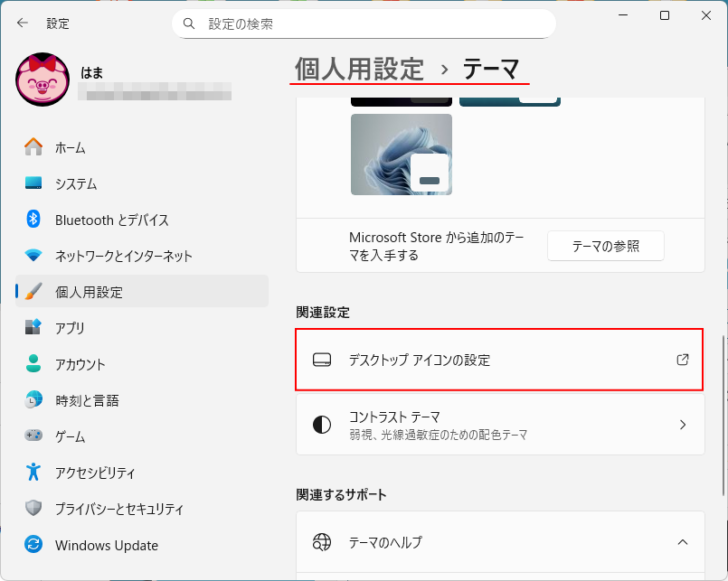
Task: Open the システム sidebar item
Action: click(142, 183)
